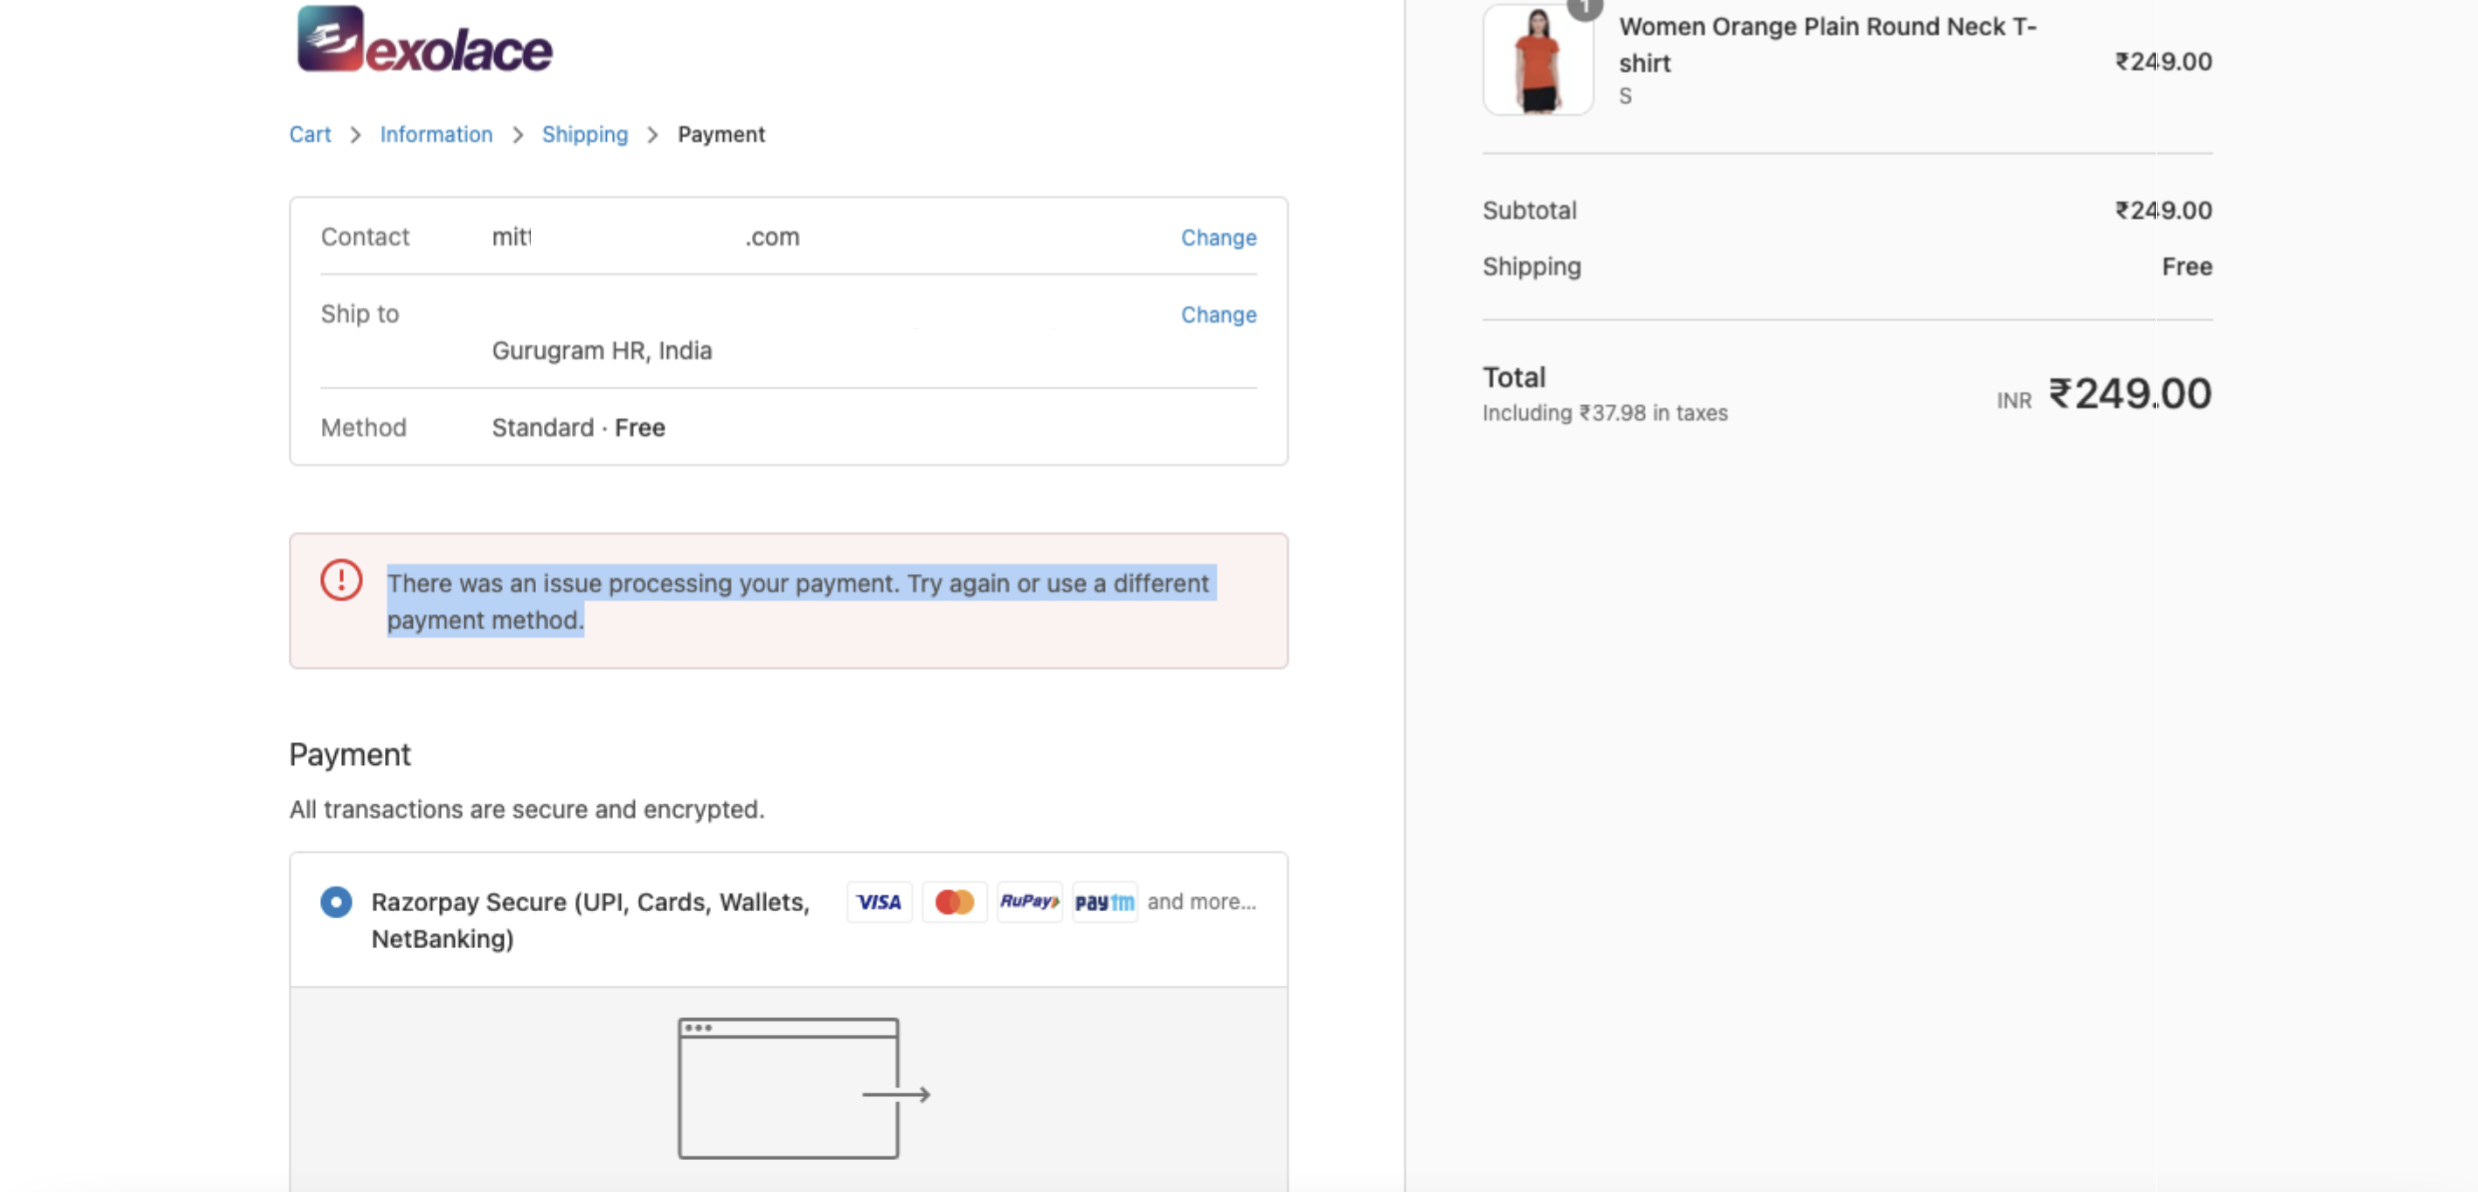The image size is (2478, 1192).
Task: Click the redirect browser window illustration
Action: tap(804, 1088)
